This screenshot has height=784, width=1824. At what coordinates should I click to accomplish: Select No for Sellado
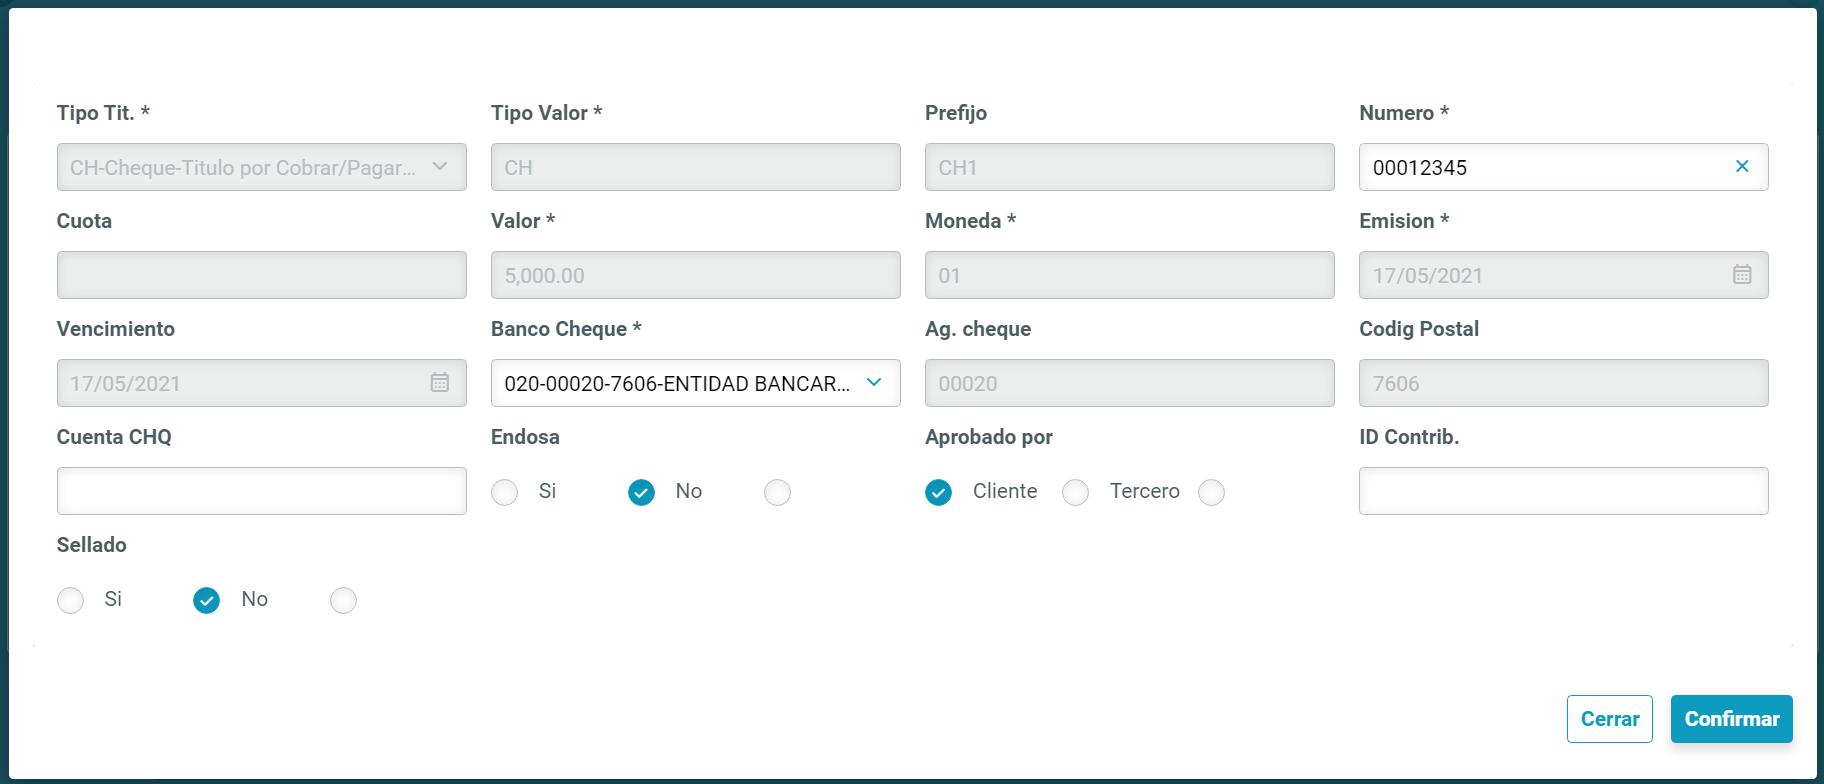[206, 600]
